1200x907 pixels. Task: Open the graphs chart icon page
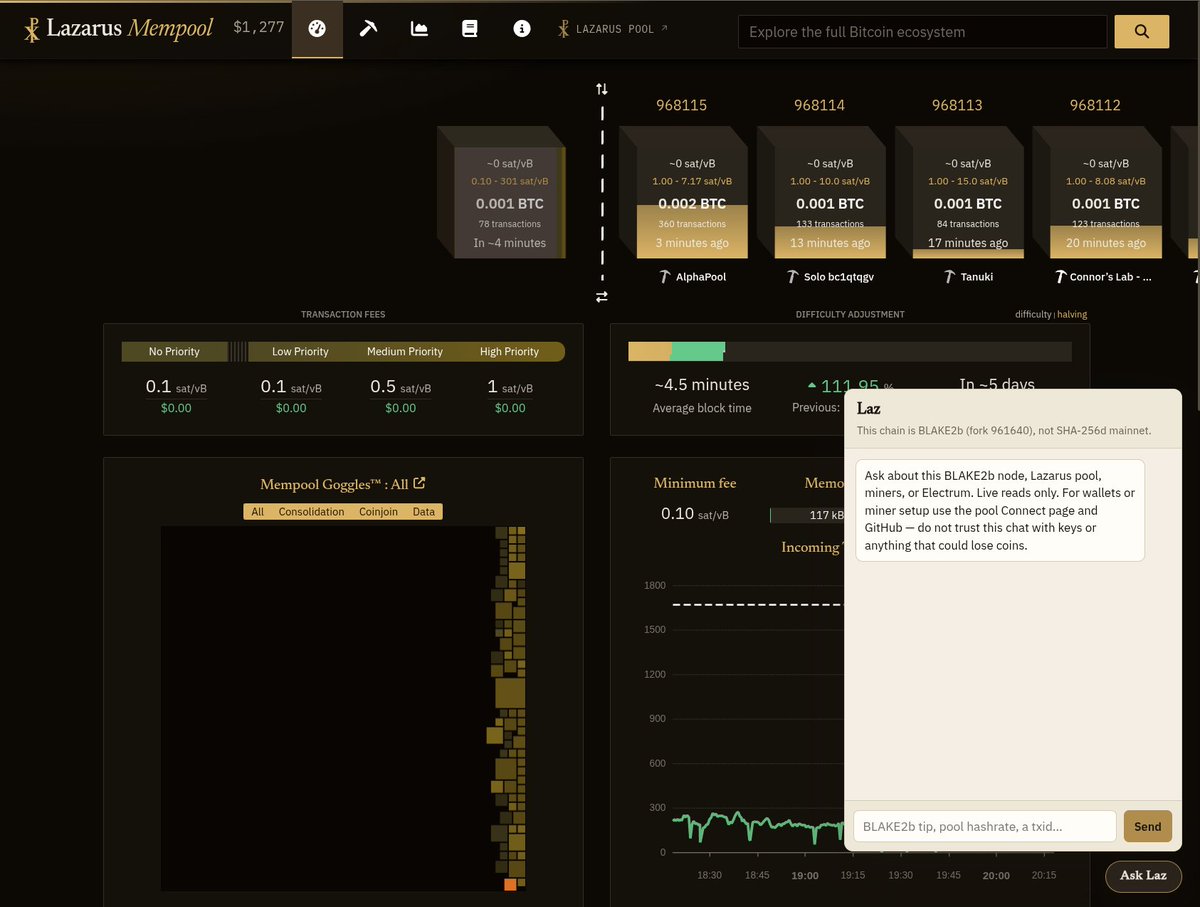point(419,29)
